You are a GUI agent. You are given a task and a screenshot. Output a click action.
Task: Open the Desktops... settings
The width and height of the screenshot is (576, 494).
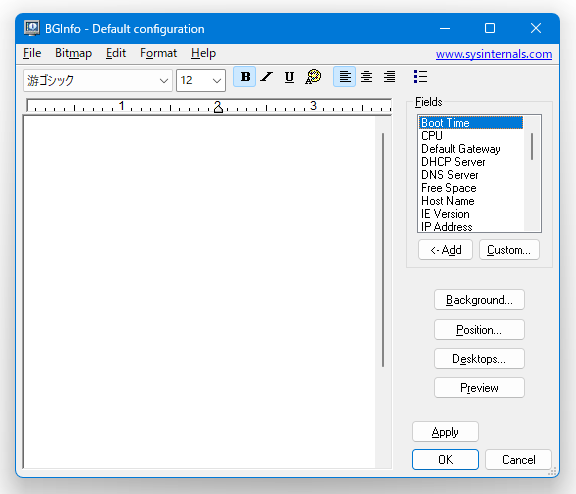(479, 358)
